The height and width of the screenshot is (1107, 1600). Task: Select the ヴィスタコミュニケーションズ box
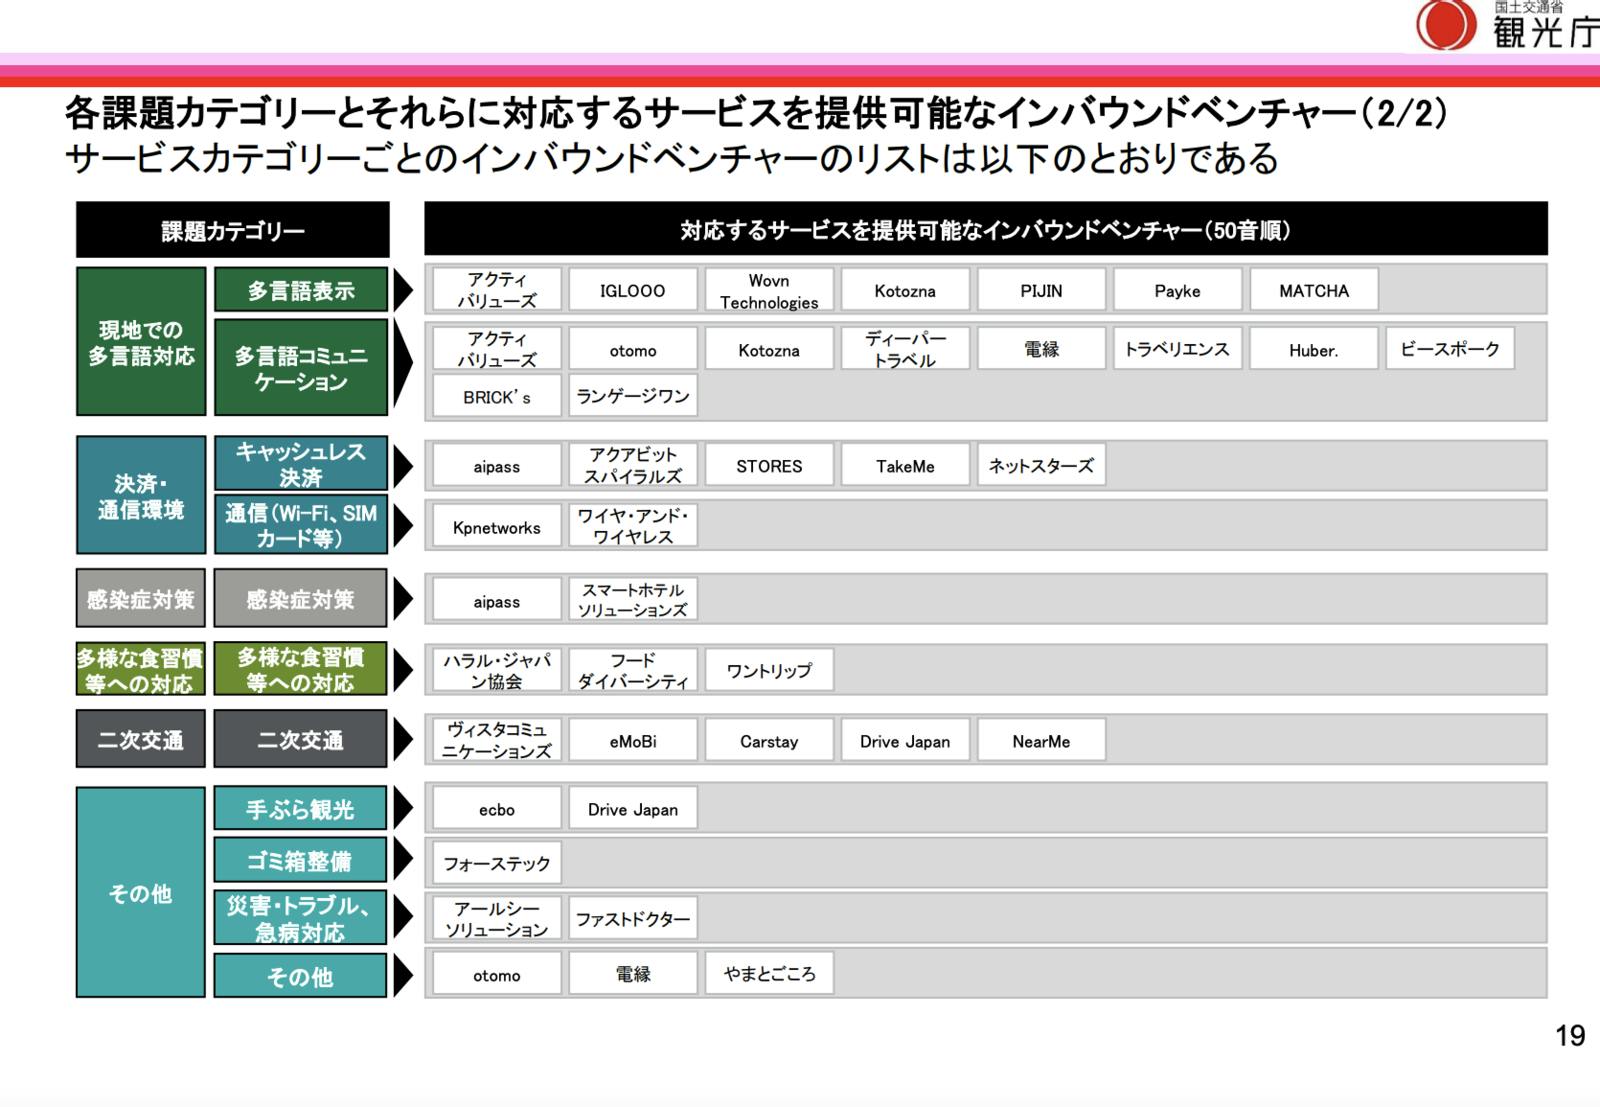[x=497, y=740]
